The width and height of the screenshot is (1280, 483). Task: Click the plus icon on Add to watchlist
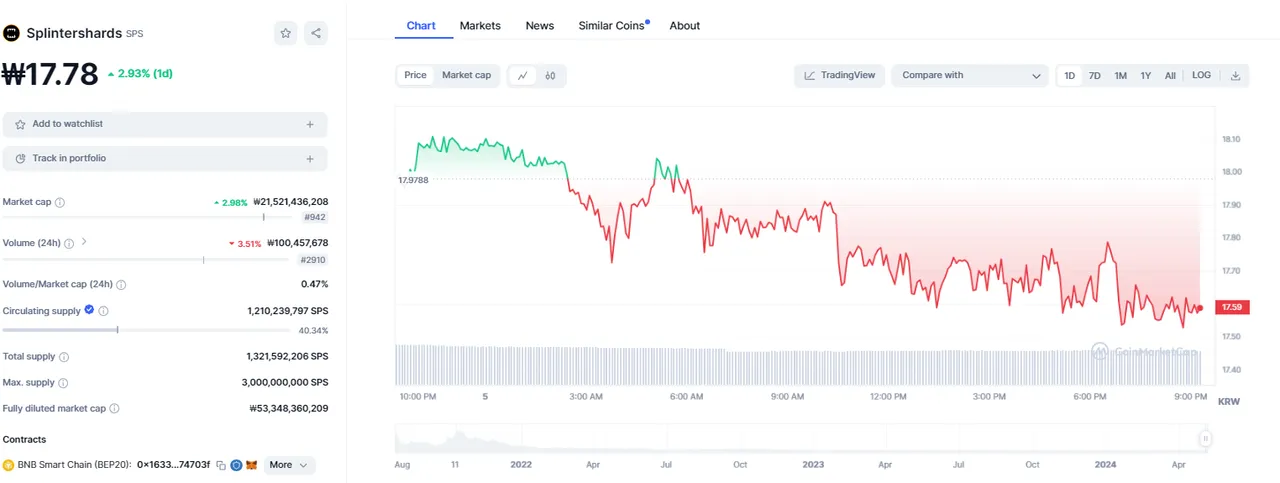coord(310,125)
